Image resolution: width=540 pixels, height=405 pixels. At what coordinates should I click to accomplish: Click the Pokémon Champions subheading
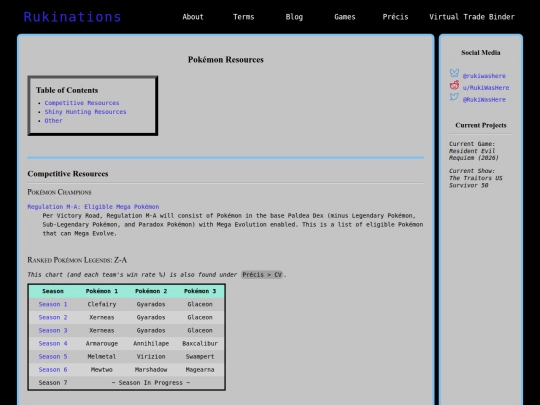(59, 192)
